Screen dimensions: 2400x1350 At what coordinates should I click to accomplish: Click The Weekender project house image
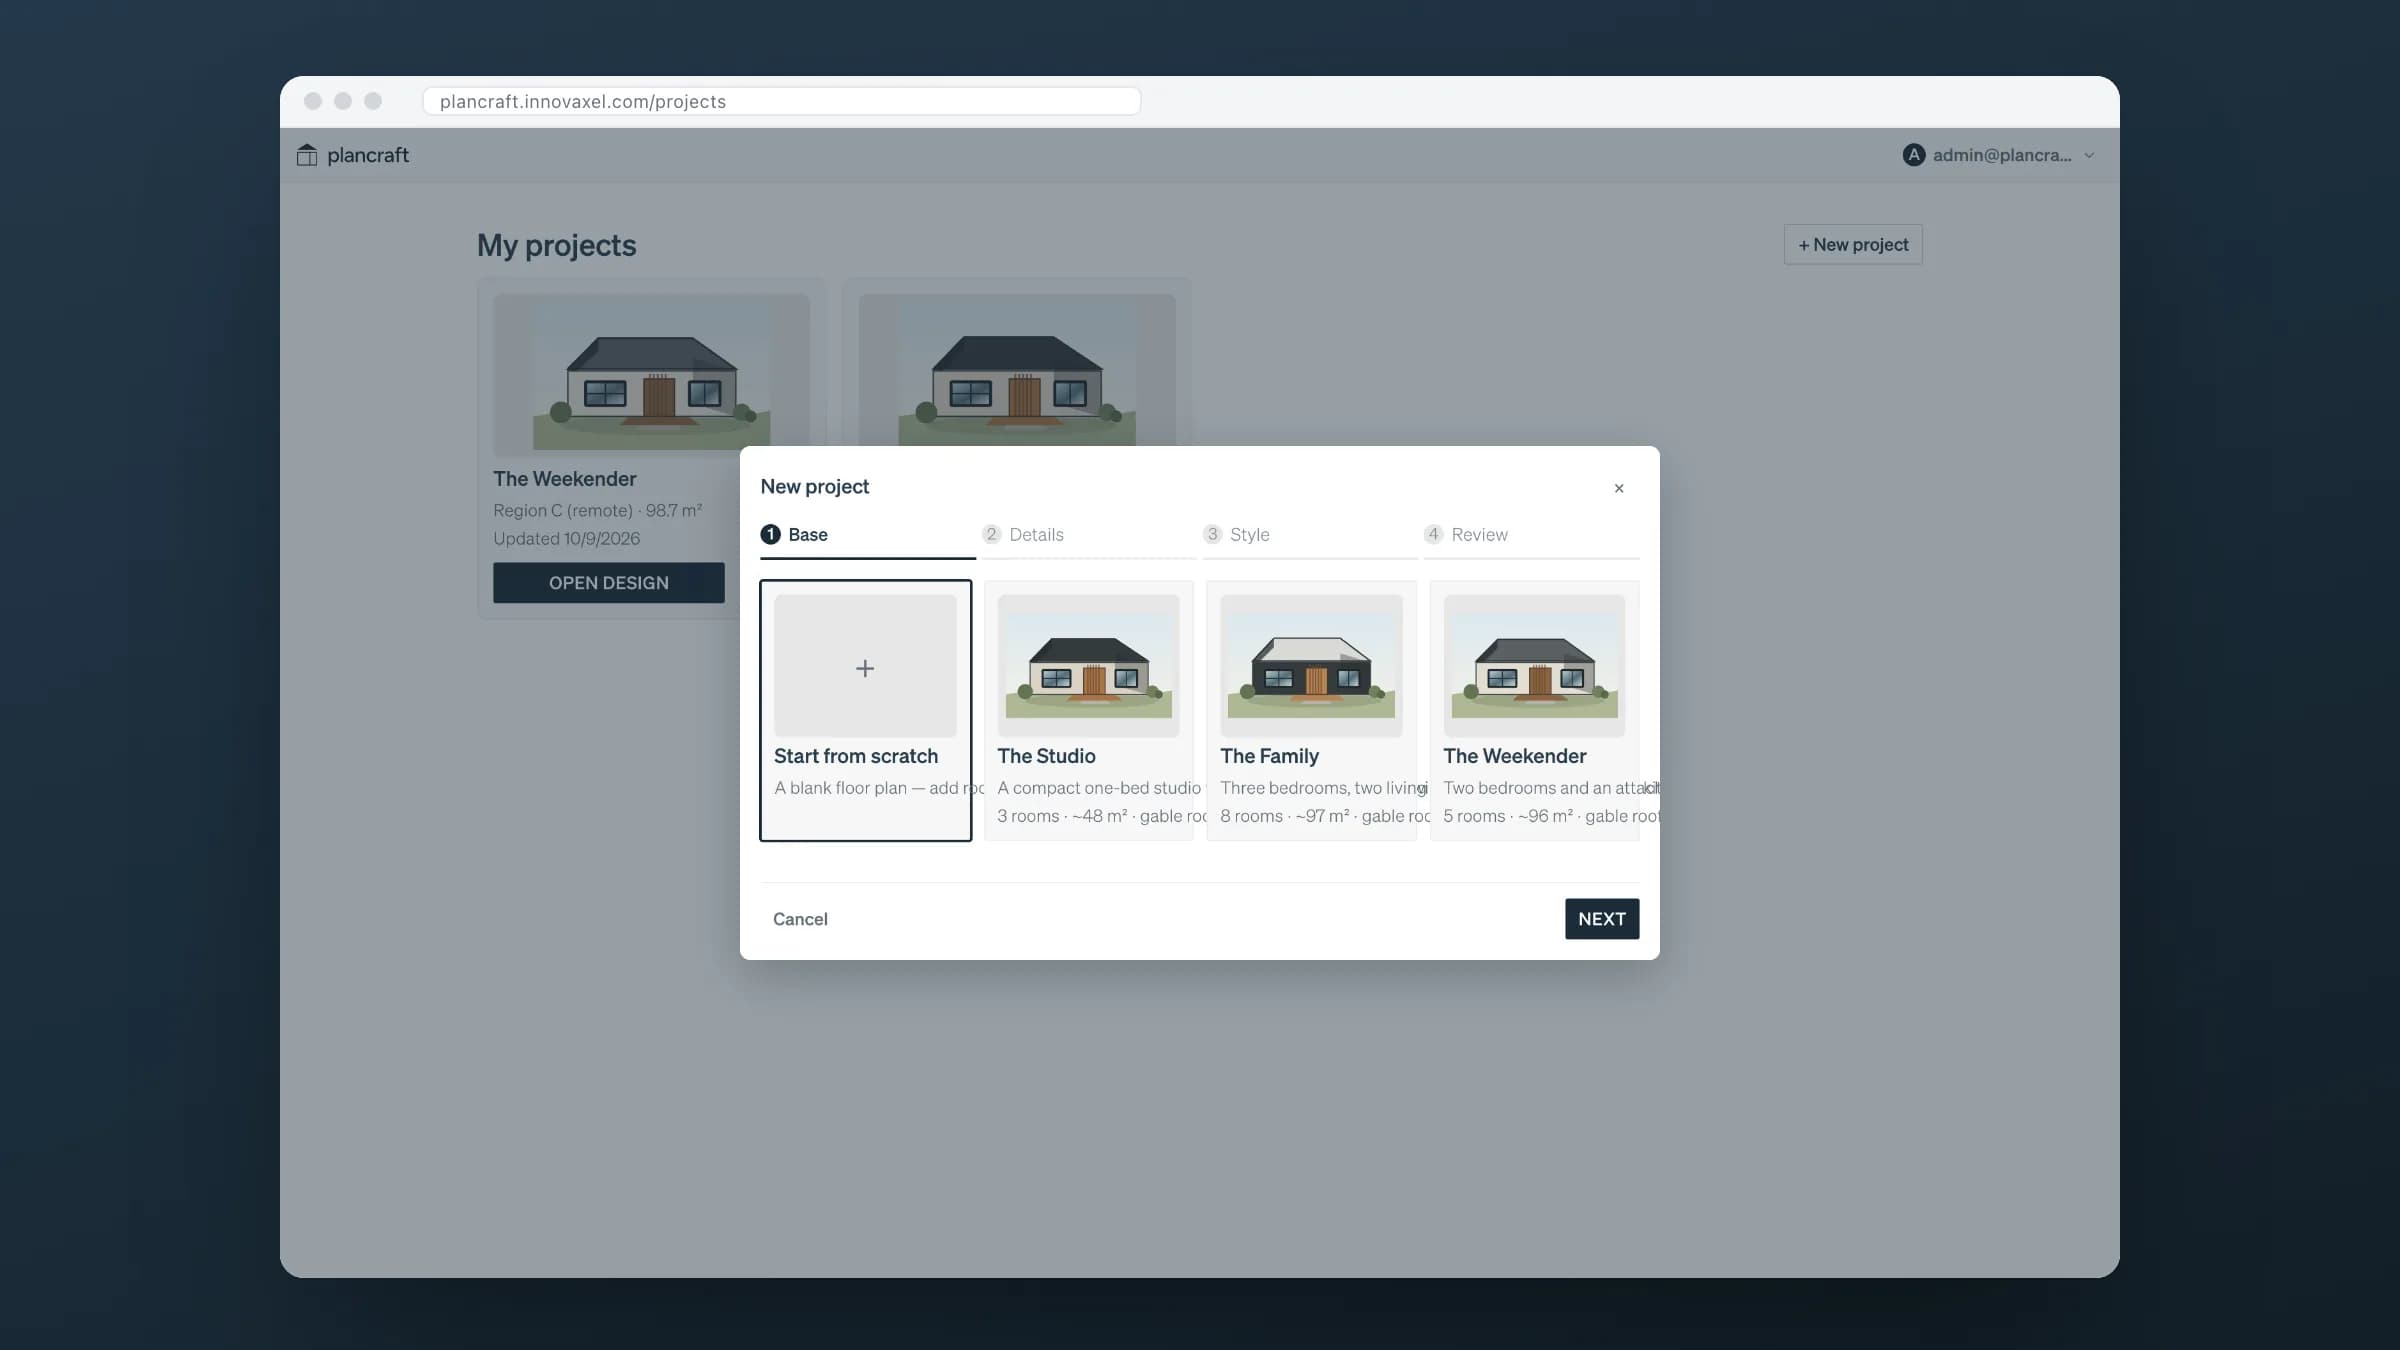pos(651,375)
